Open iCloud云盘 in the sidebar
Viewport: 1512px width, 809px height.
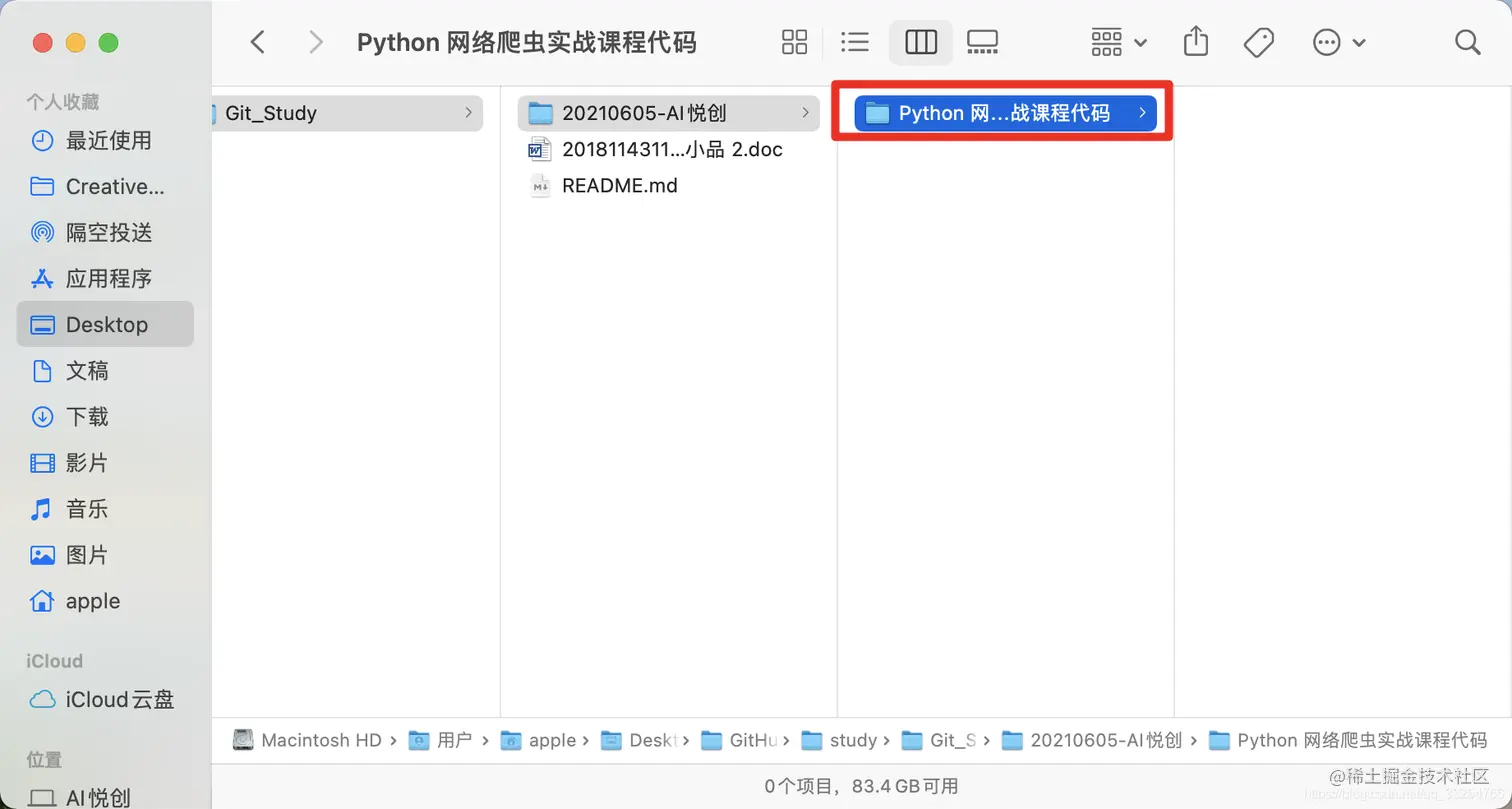coord(105,699)
